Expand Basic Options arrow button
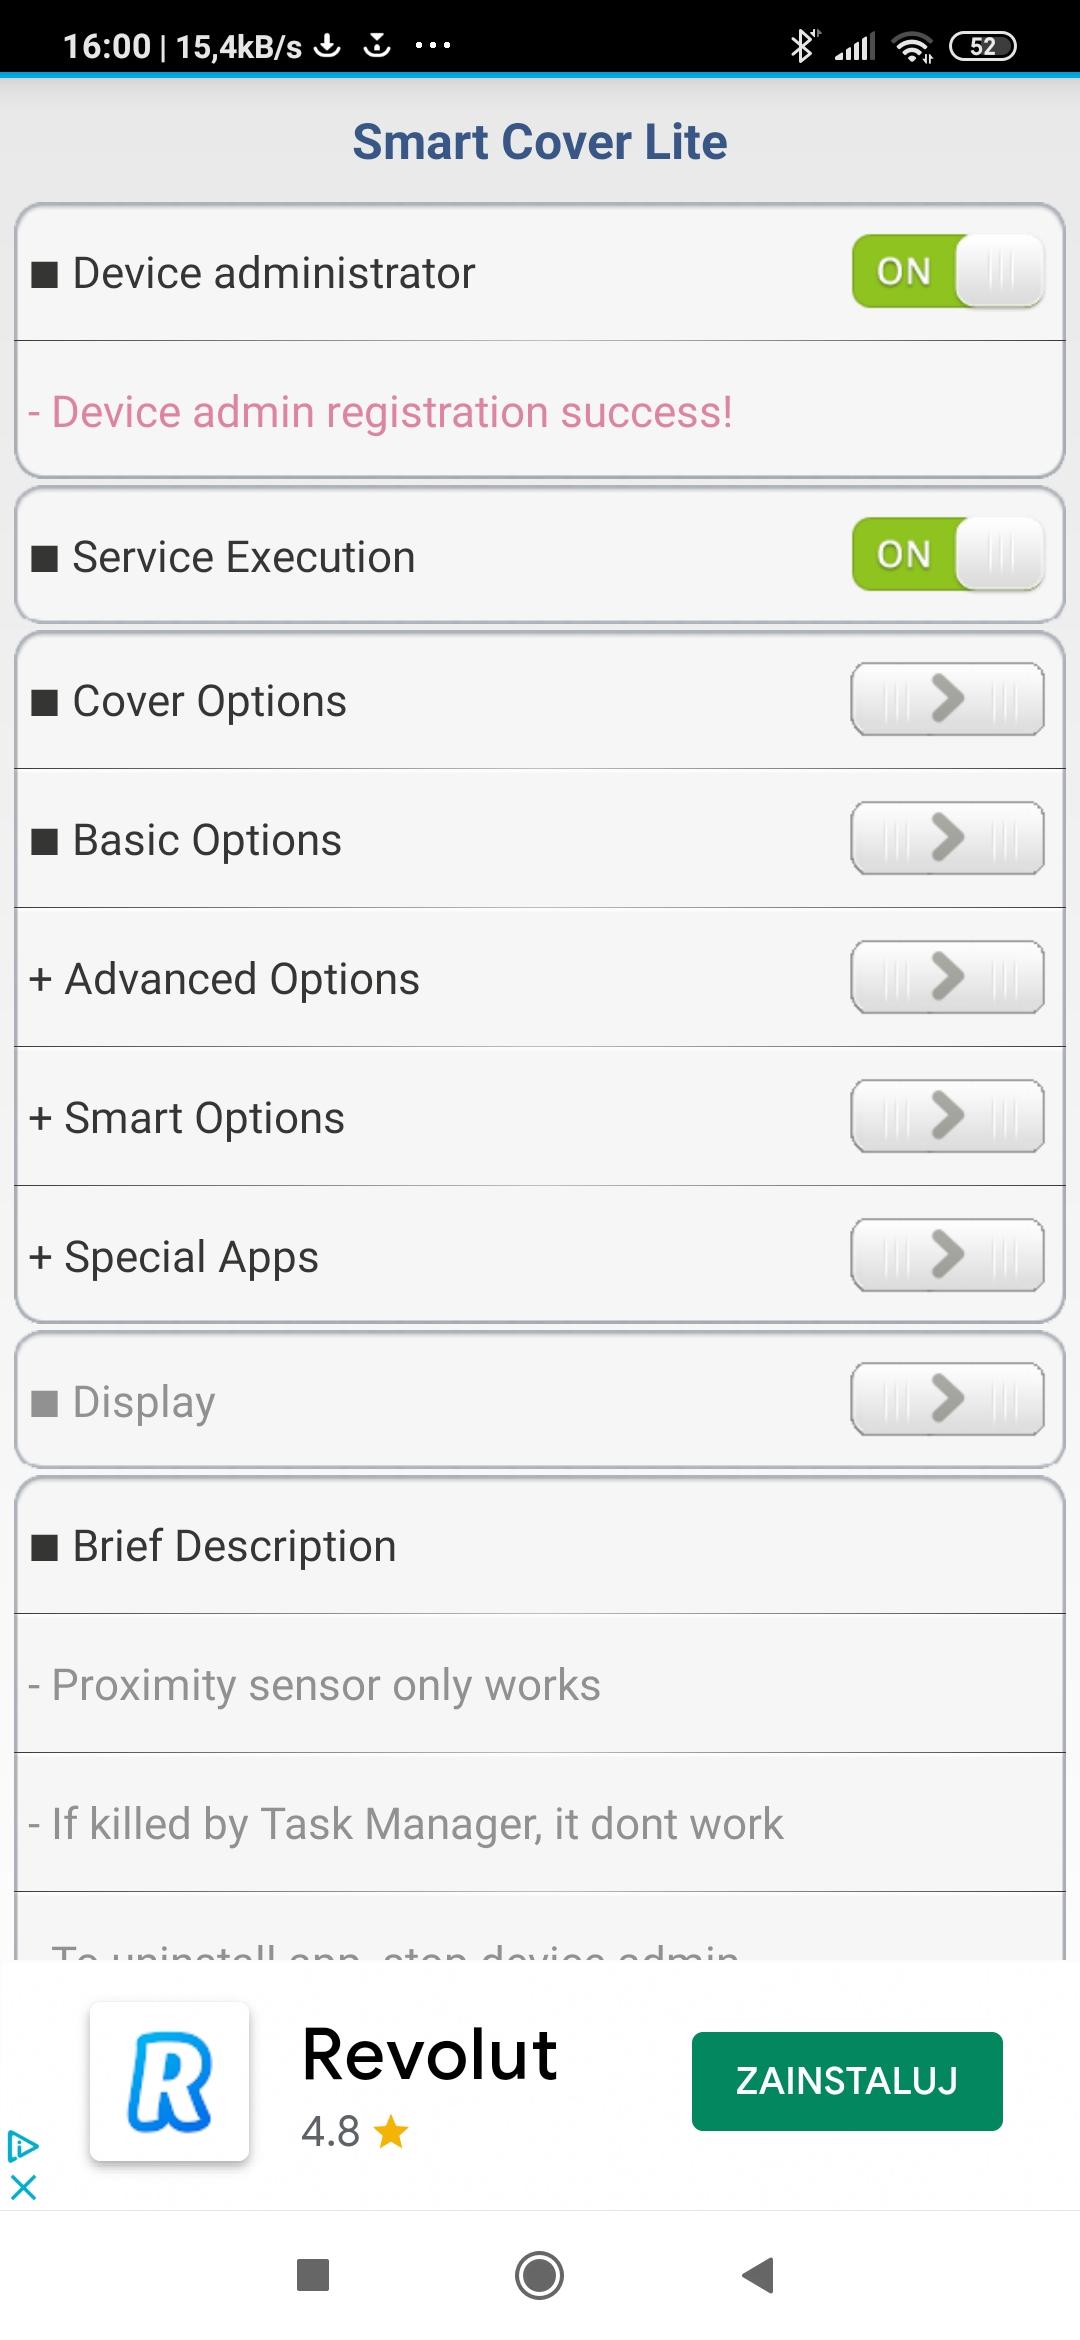The width and height of the screenshot is (1080, 2340). [947, 839]
